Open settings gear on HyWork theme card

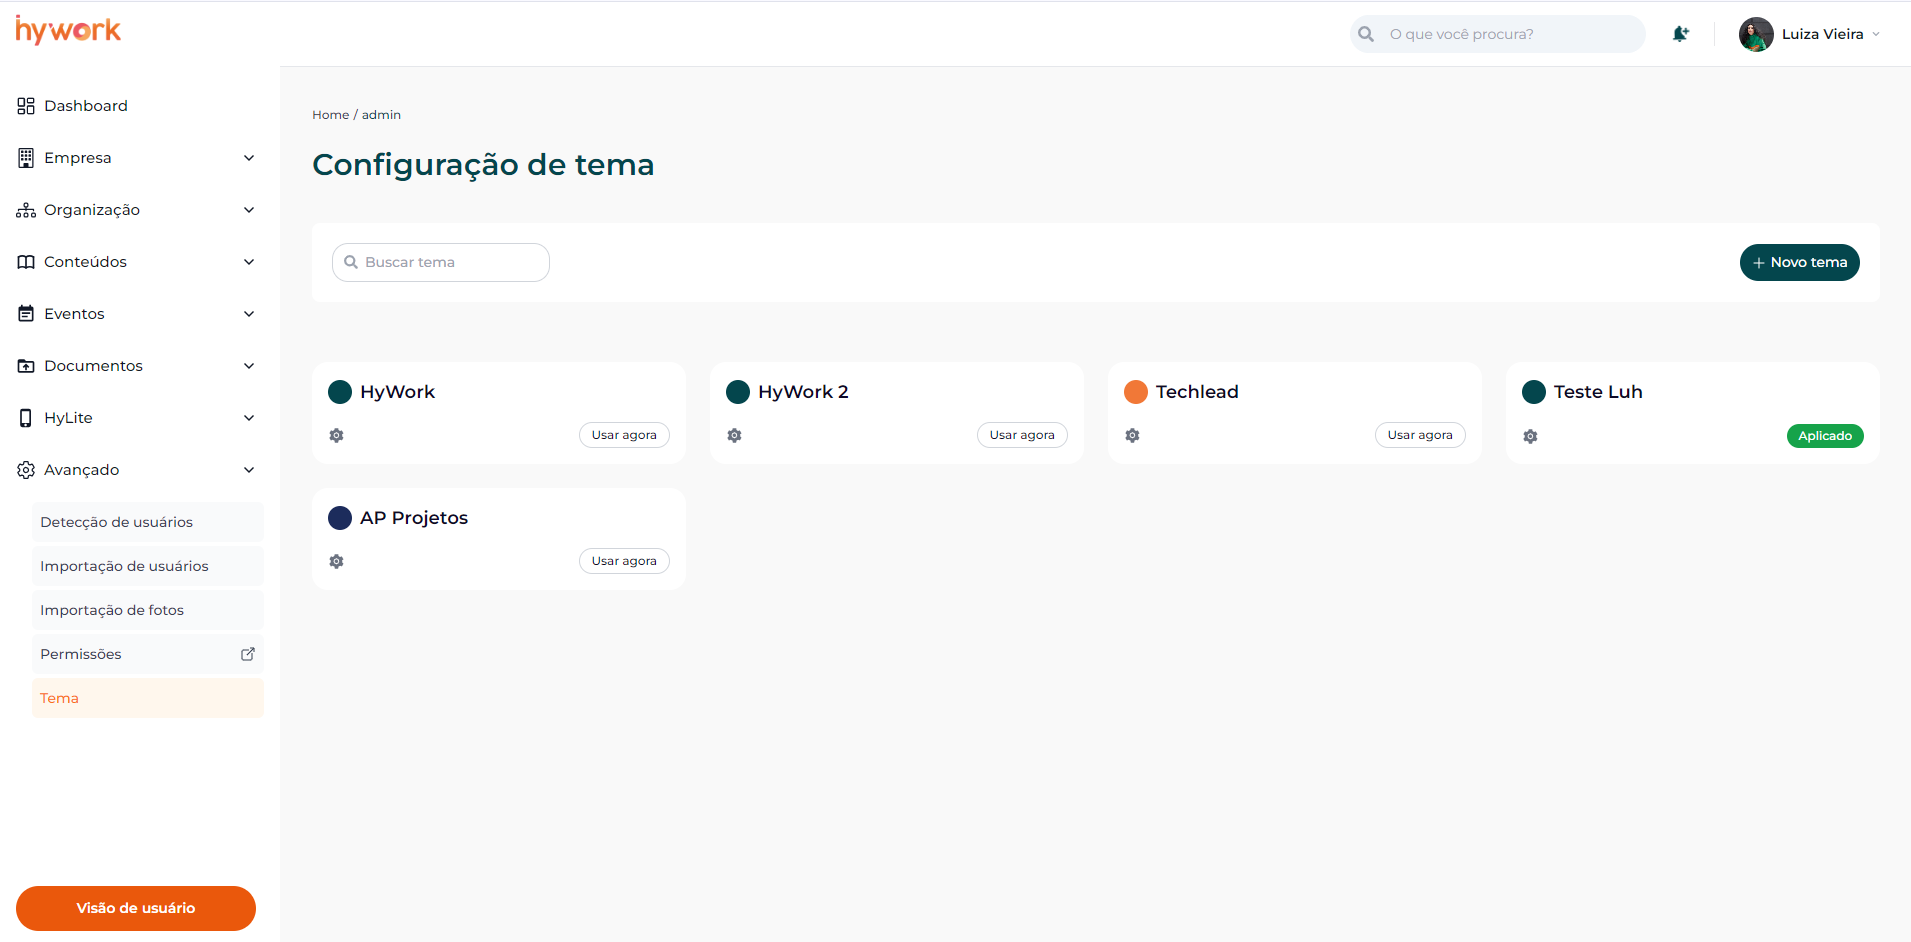pos(337,435)
